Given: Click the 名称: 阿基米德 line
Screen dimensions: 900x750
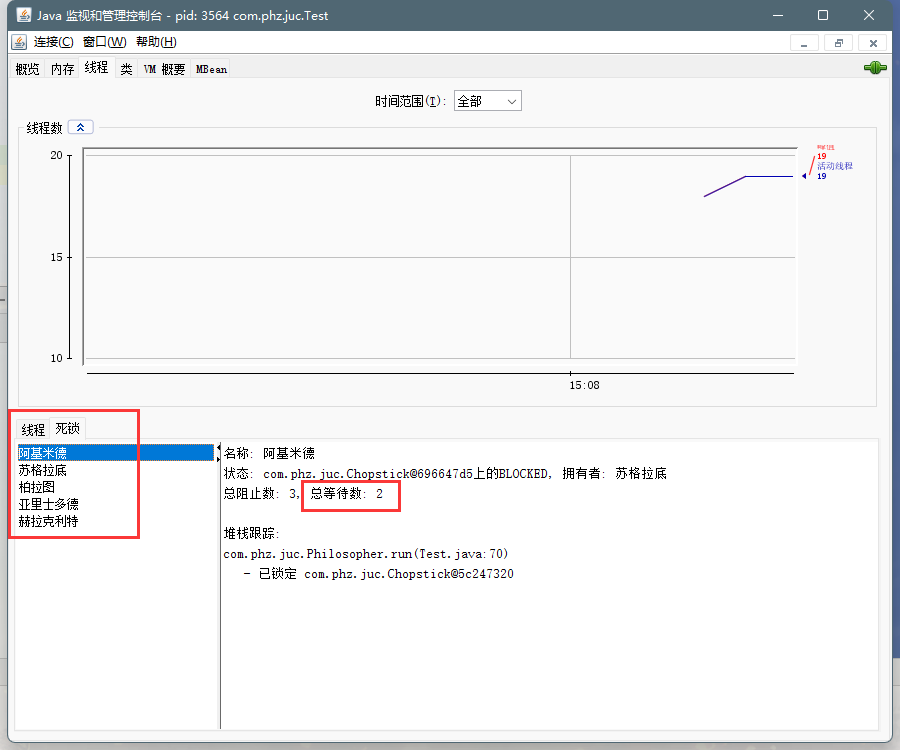Looking at the screenshot, I should (x=269, y=453).
